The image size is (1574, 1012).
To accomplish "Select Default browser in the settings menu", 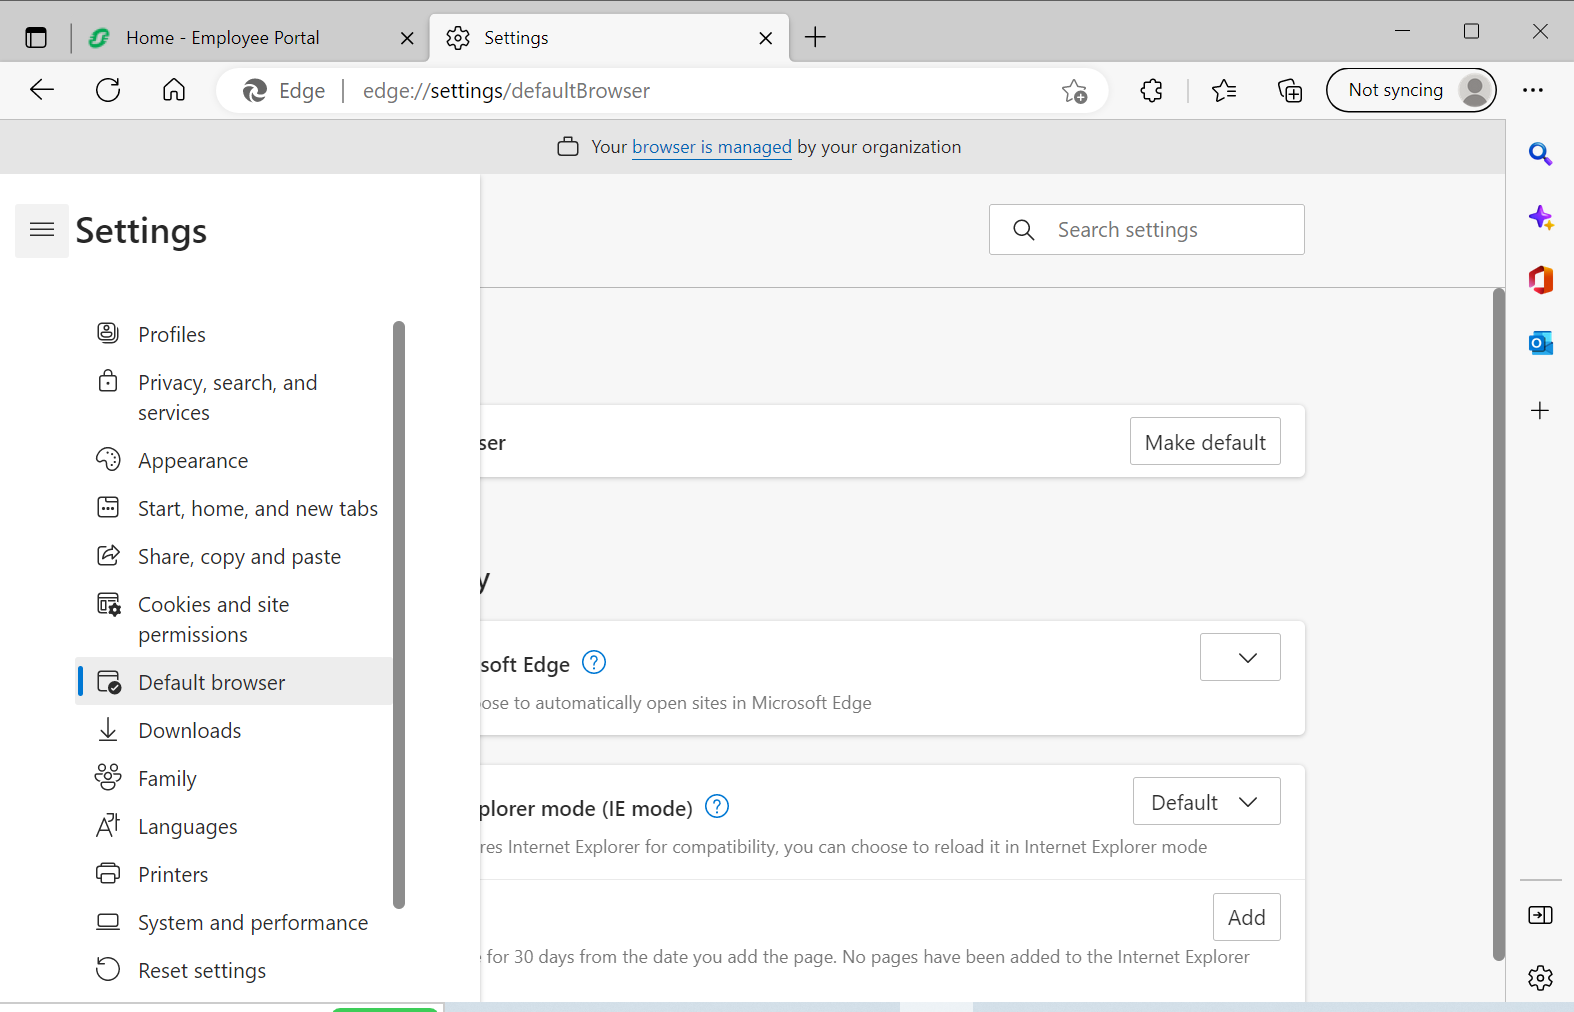I will tap(234, 682).
